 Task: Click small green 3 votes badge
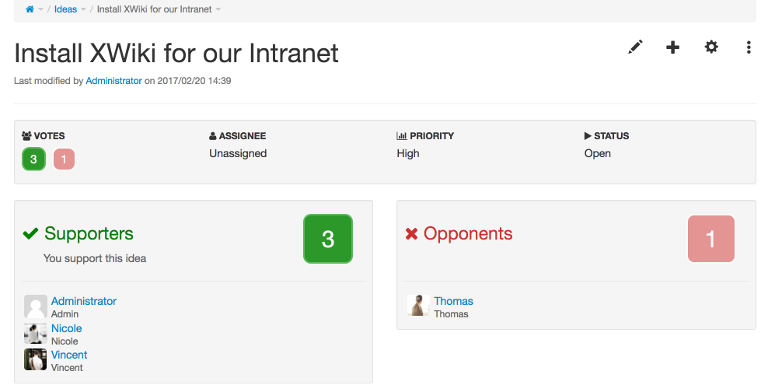34,159
